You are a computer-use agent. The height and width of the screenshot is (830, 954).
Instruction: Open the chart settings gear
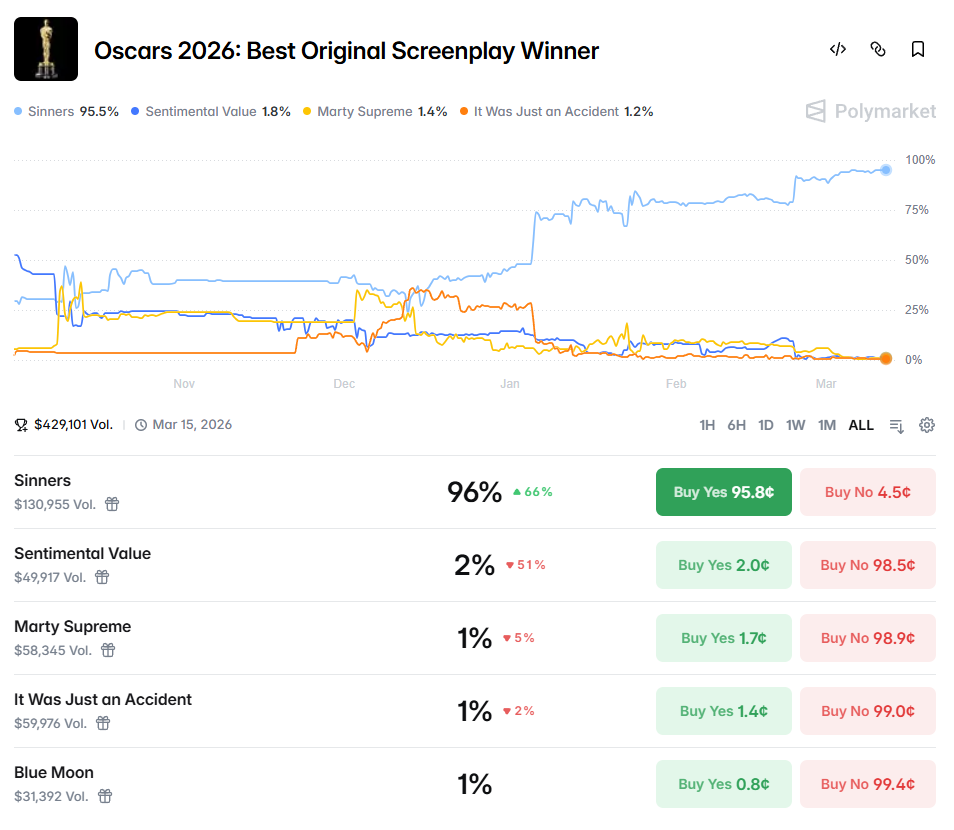(x=927, y=425)
